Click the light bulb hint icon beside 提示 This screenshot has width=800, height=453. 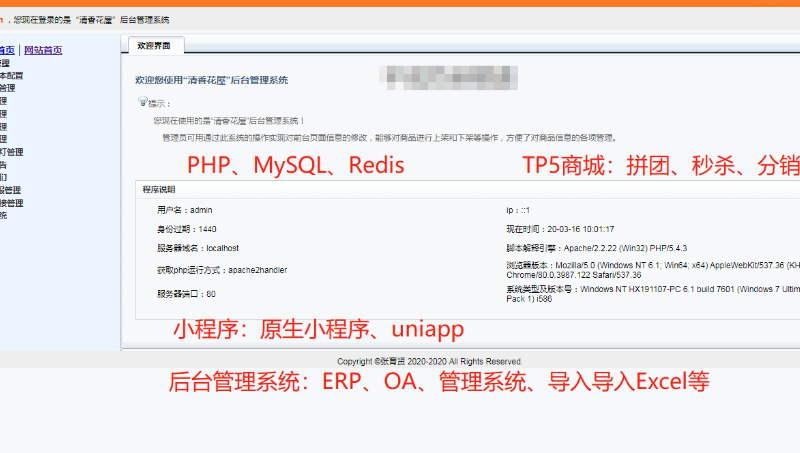pos(143,102)
